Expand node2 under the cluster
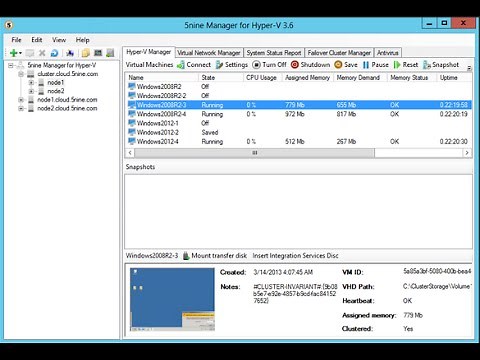 pyautogui.click(x=31, y=91)
